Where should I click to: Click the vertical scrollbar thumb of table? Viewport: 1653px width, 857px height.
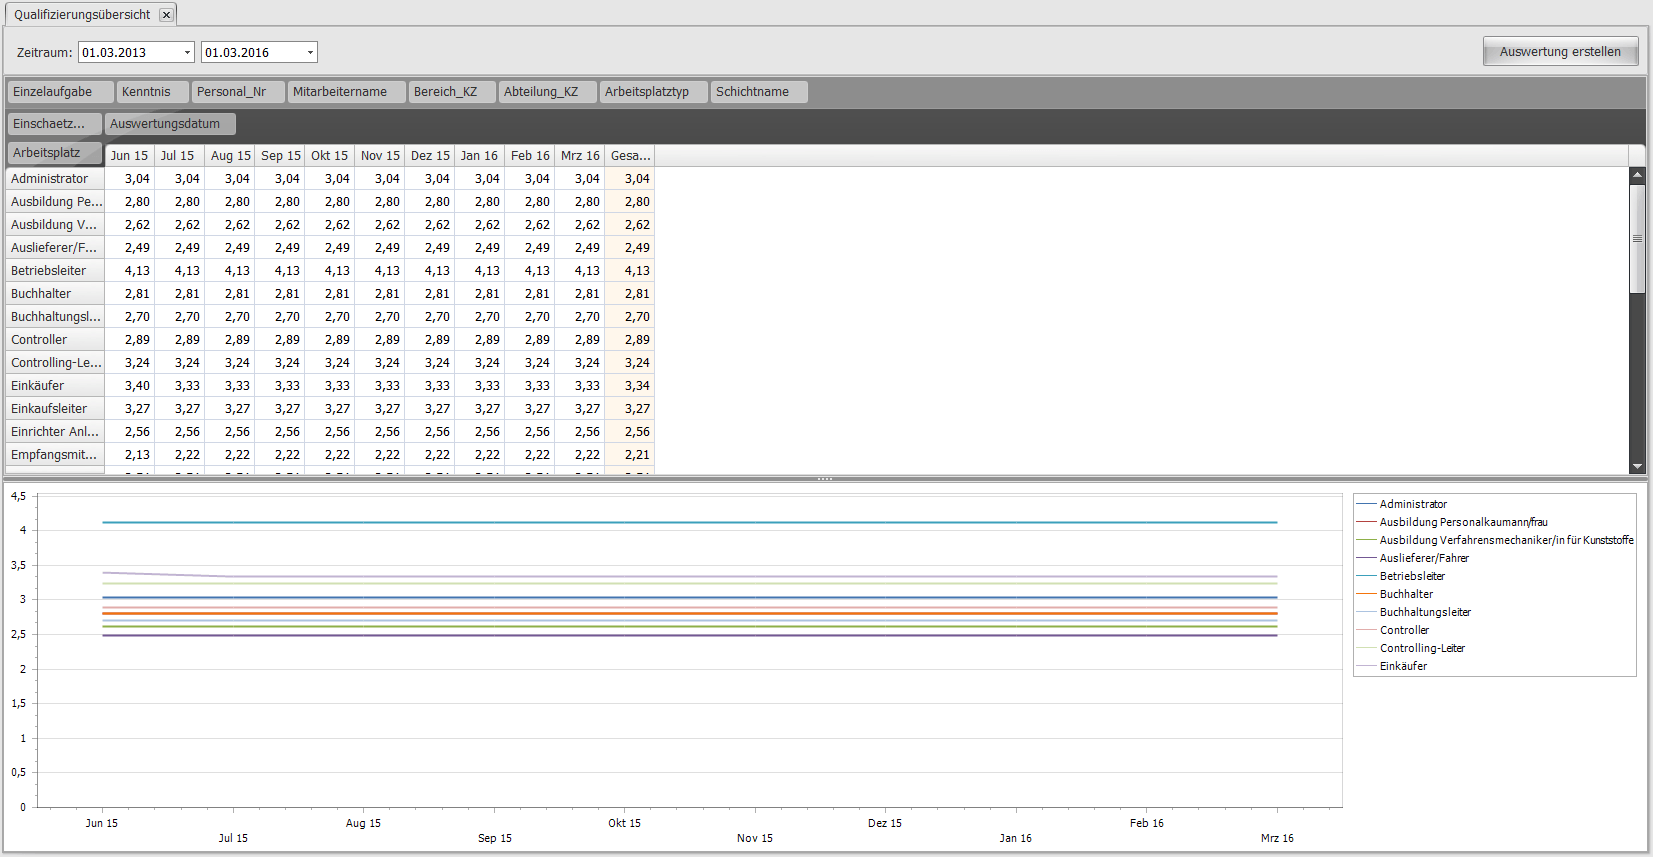coord(1637,239)
